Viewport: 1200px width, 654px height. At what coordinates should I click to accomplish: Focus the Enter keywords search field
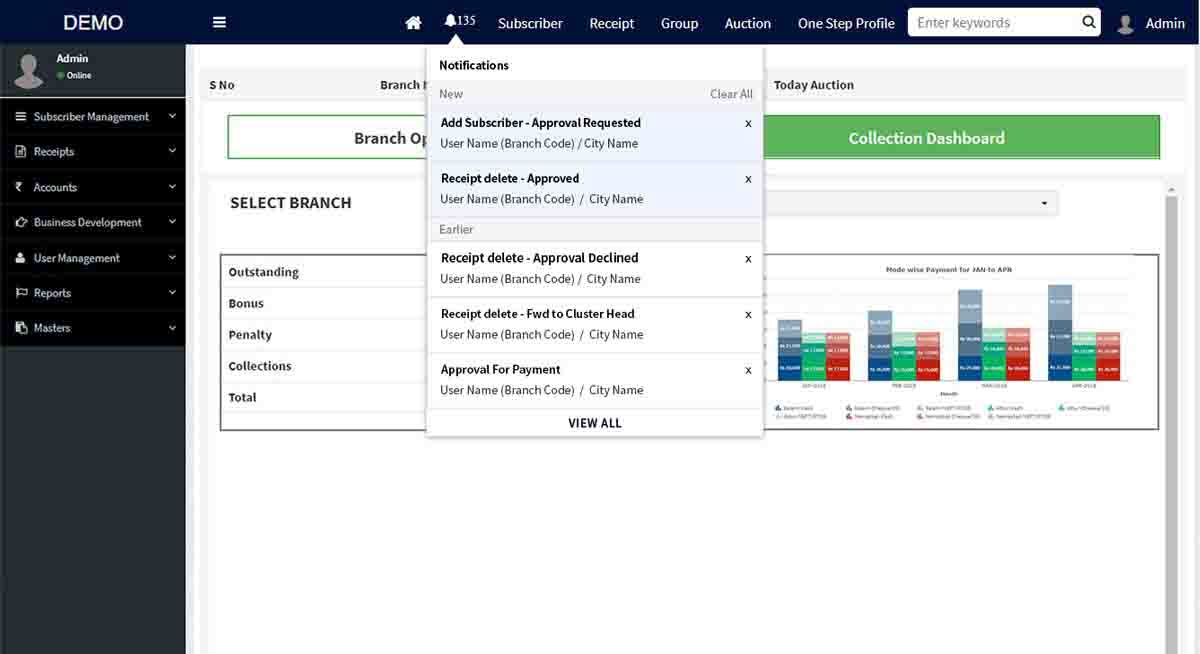(996, 22)
